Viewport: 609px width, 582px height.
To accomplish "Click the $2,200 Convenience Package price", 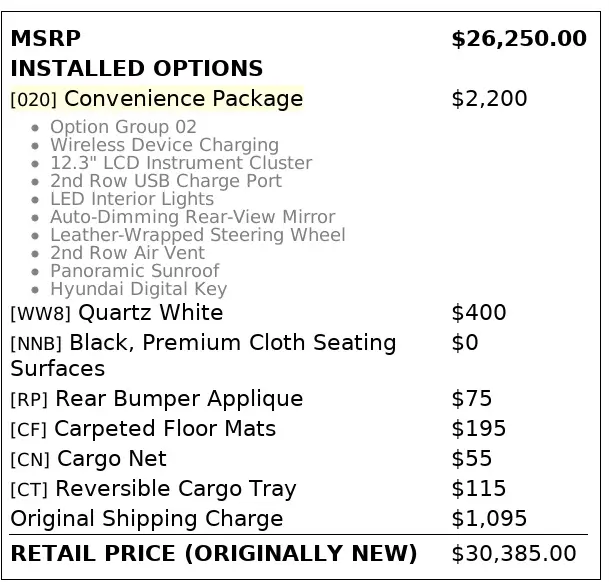I will coord(489,99).
